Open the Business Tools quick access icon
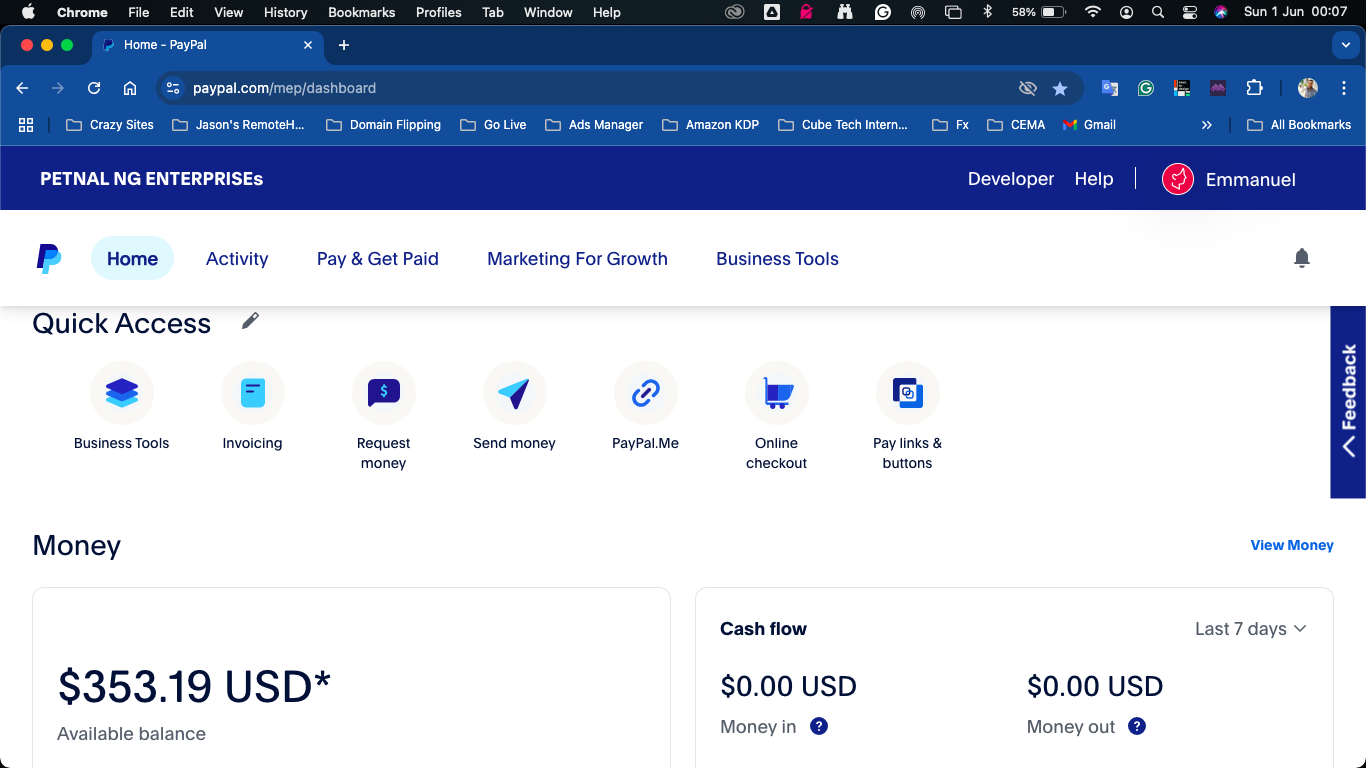Image resolution: width=1366 pixels, height=768 pixels. [122, 393]
